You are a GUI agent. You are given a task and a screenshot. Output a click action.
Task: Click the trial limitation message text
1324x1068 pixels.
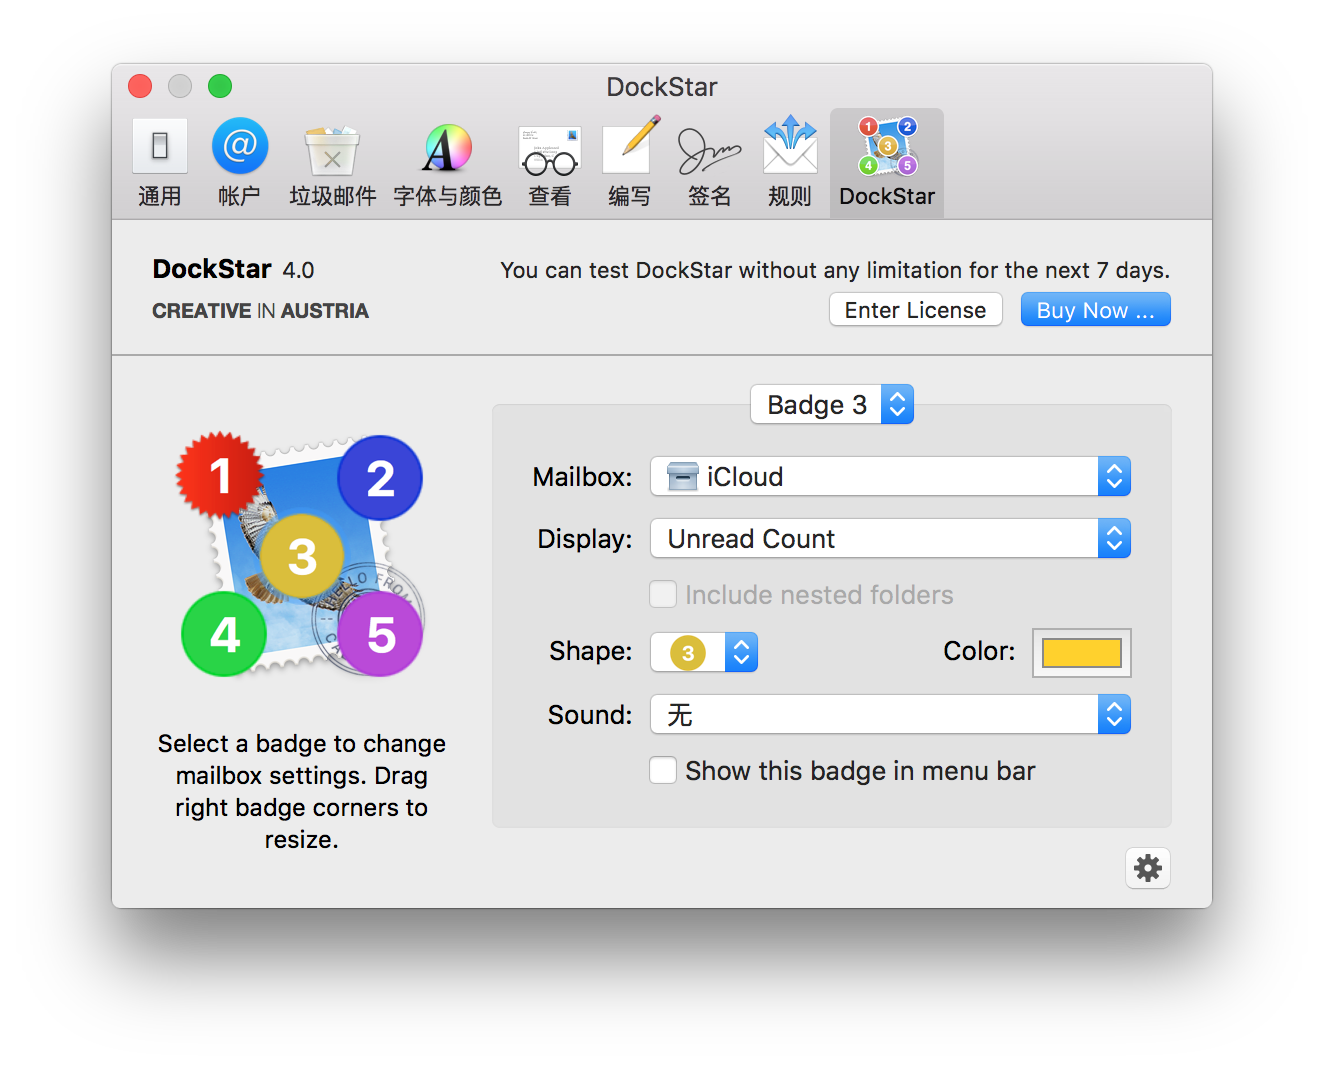(x=835, y=270)
